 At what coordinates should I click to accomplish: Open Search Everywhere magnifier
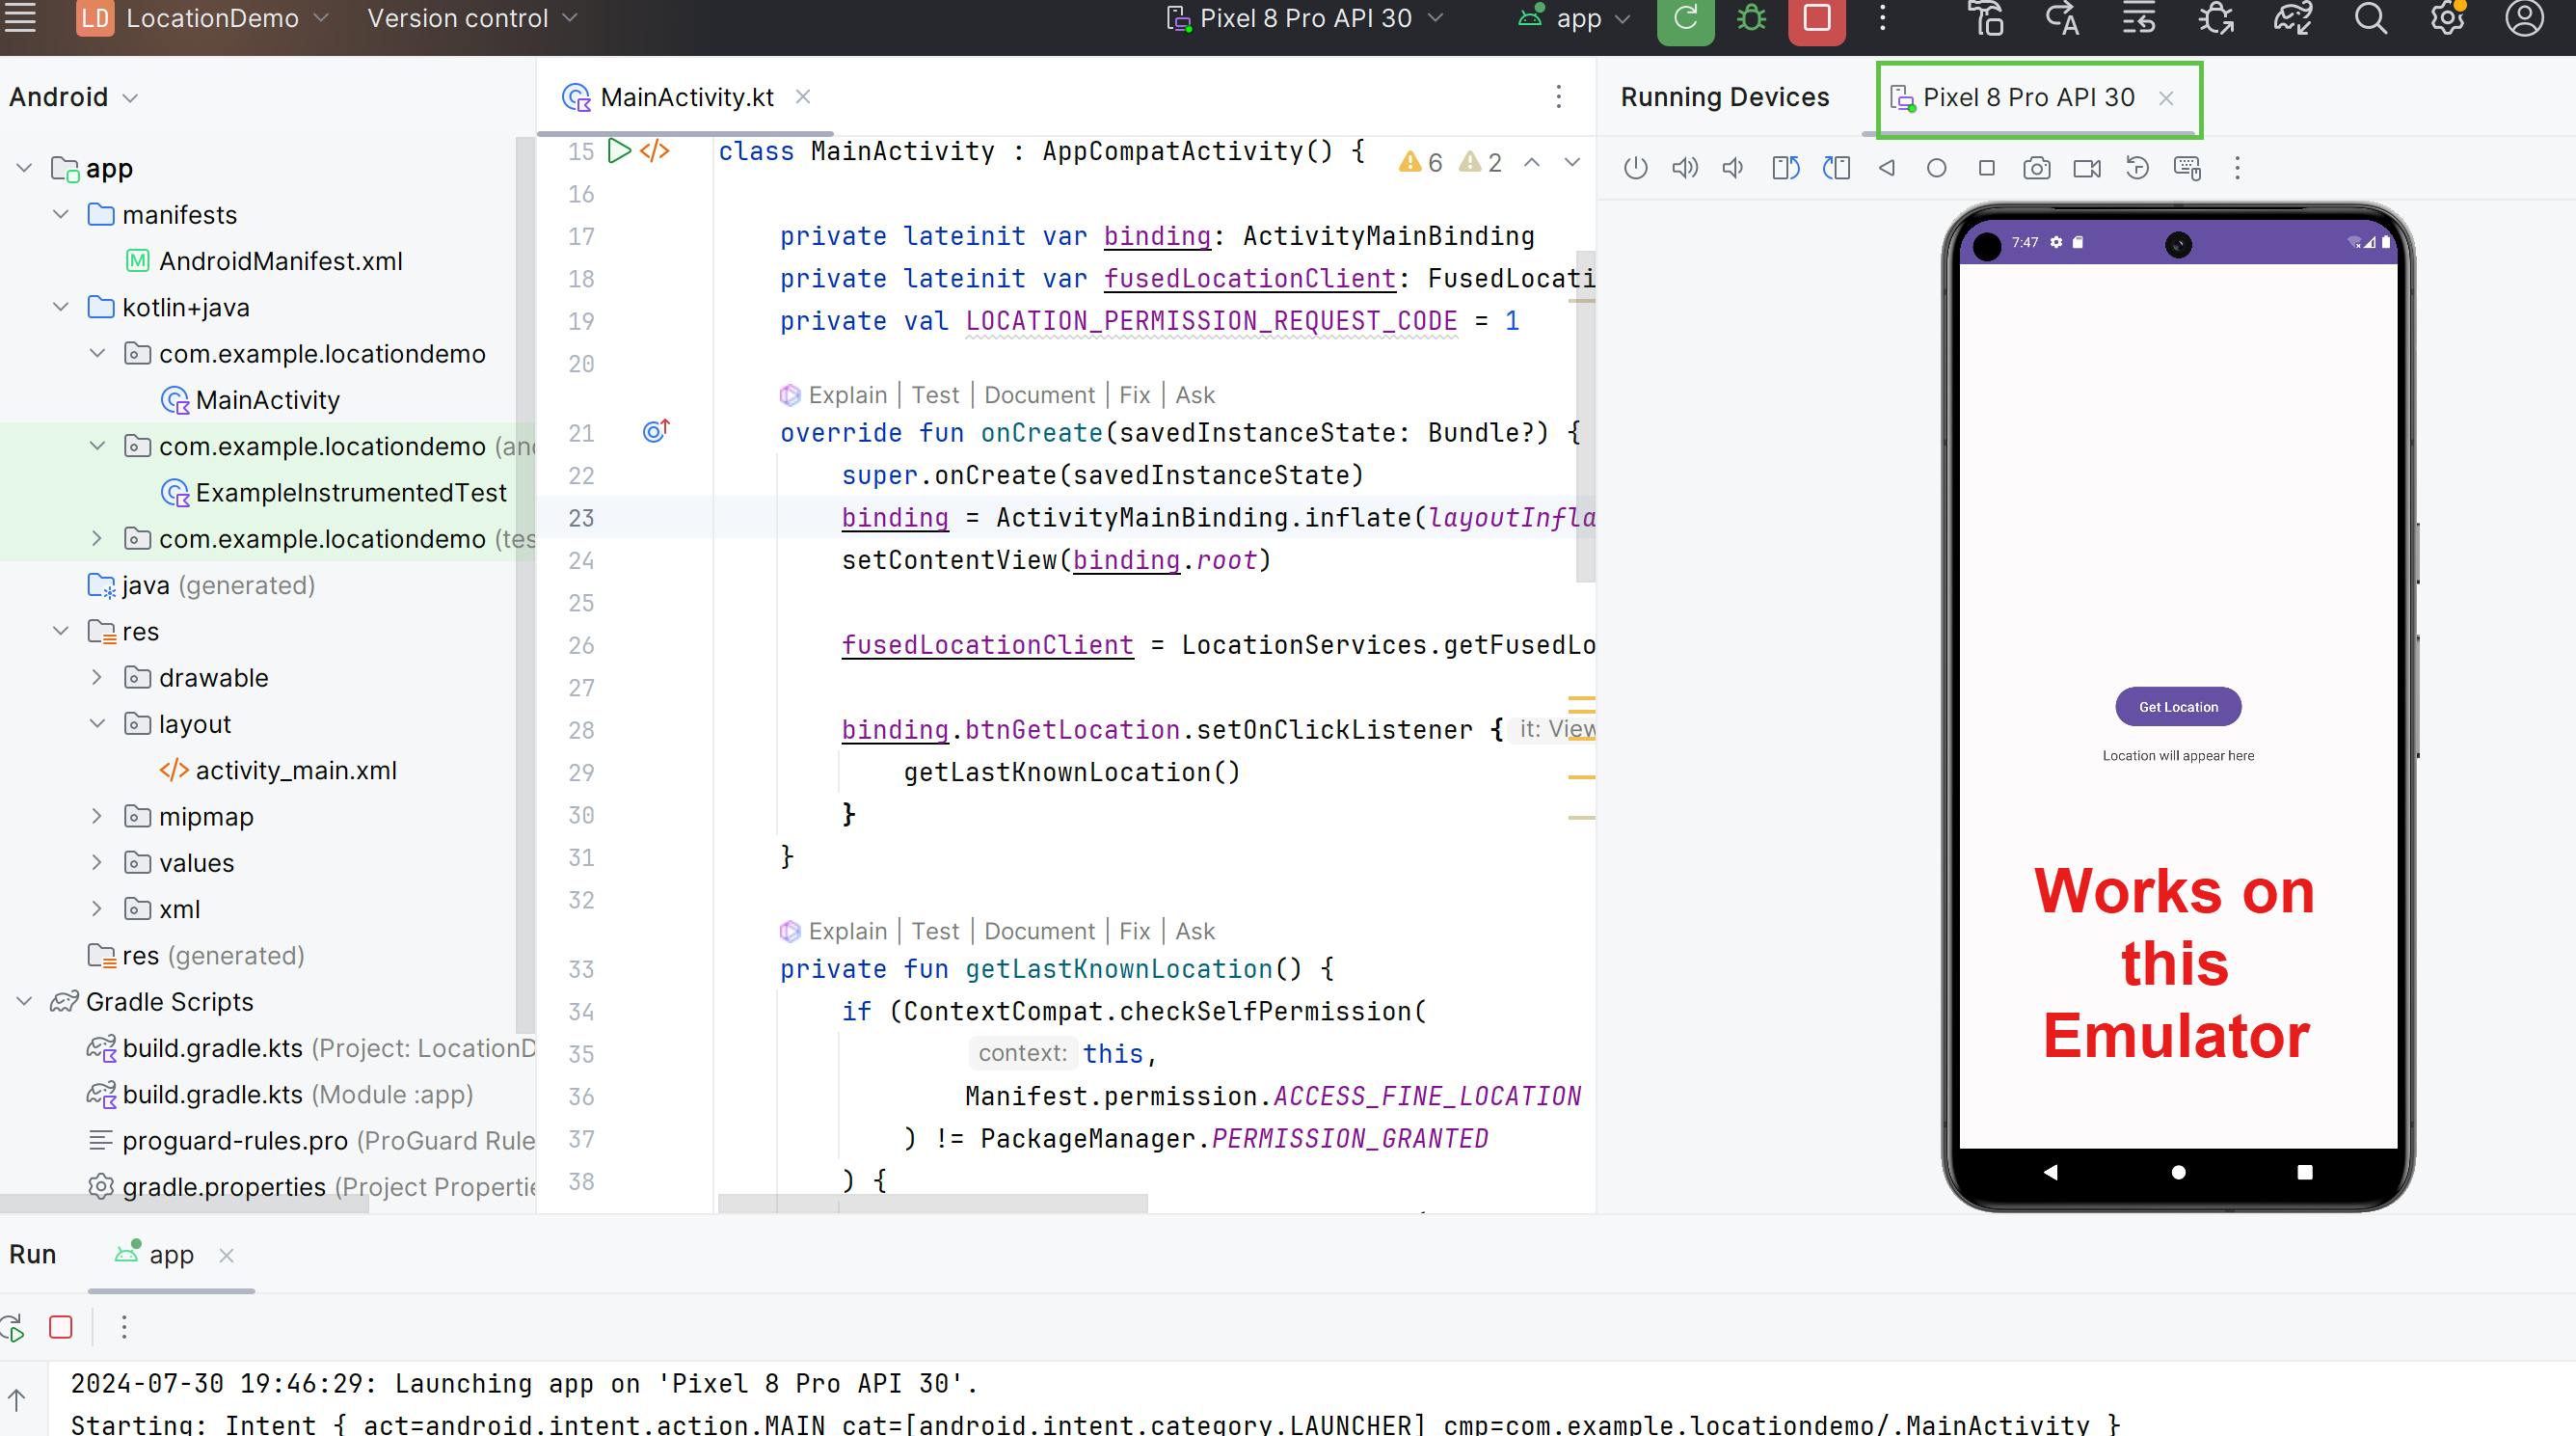point(2370,19)
